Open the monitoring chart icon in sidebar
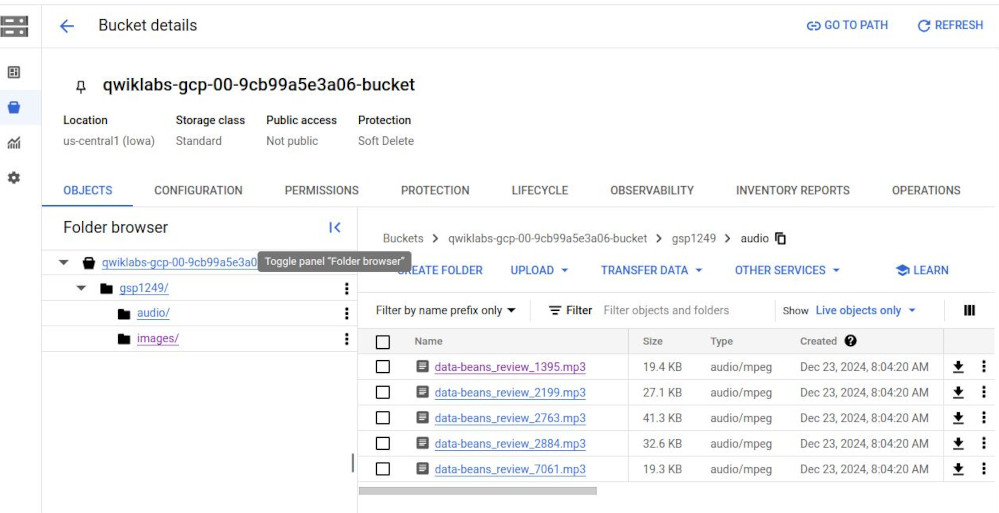Screen dimensions: 999x513 pyautogui.click(x=13, y=143)
